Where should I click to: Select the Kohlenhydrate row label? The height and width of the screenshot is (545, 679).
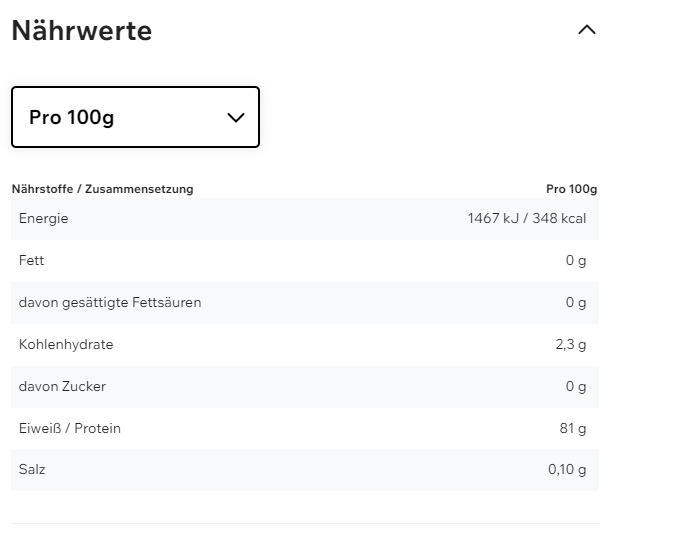(x=66, y=344)
